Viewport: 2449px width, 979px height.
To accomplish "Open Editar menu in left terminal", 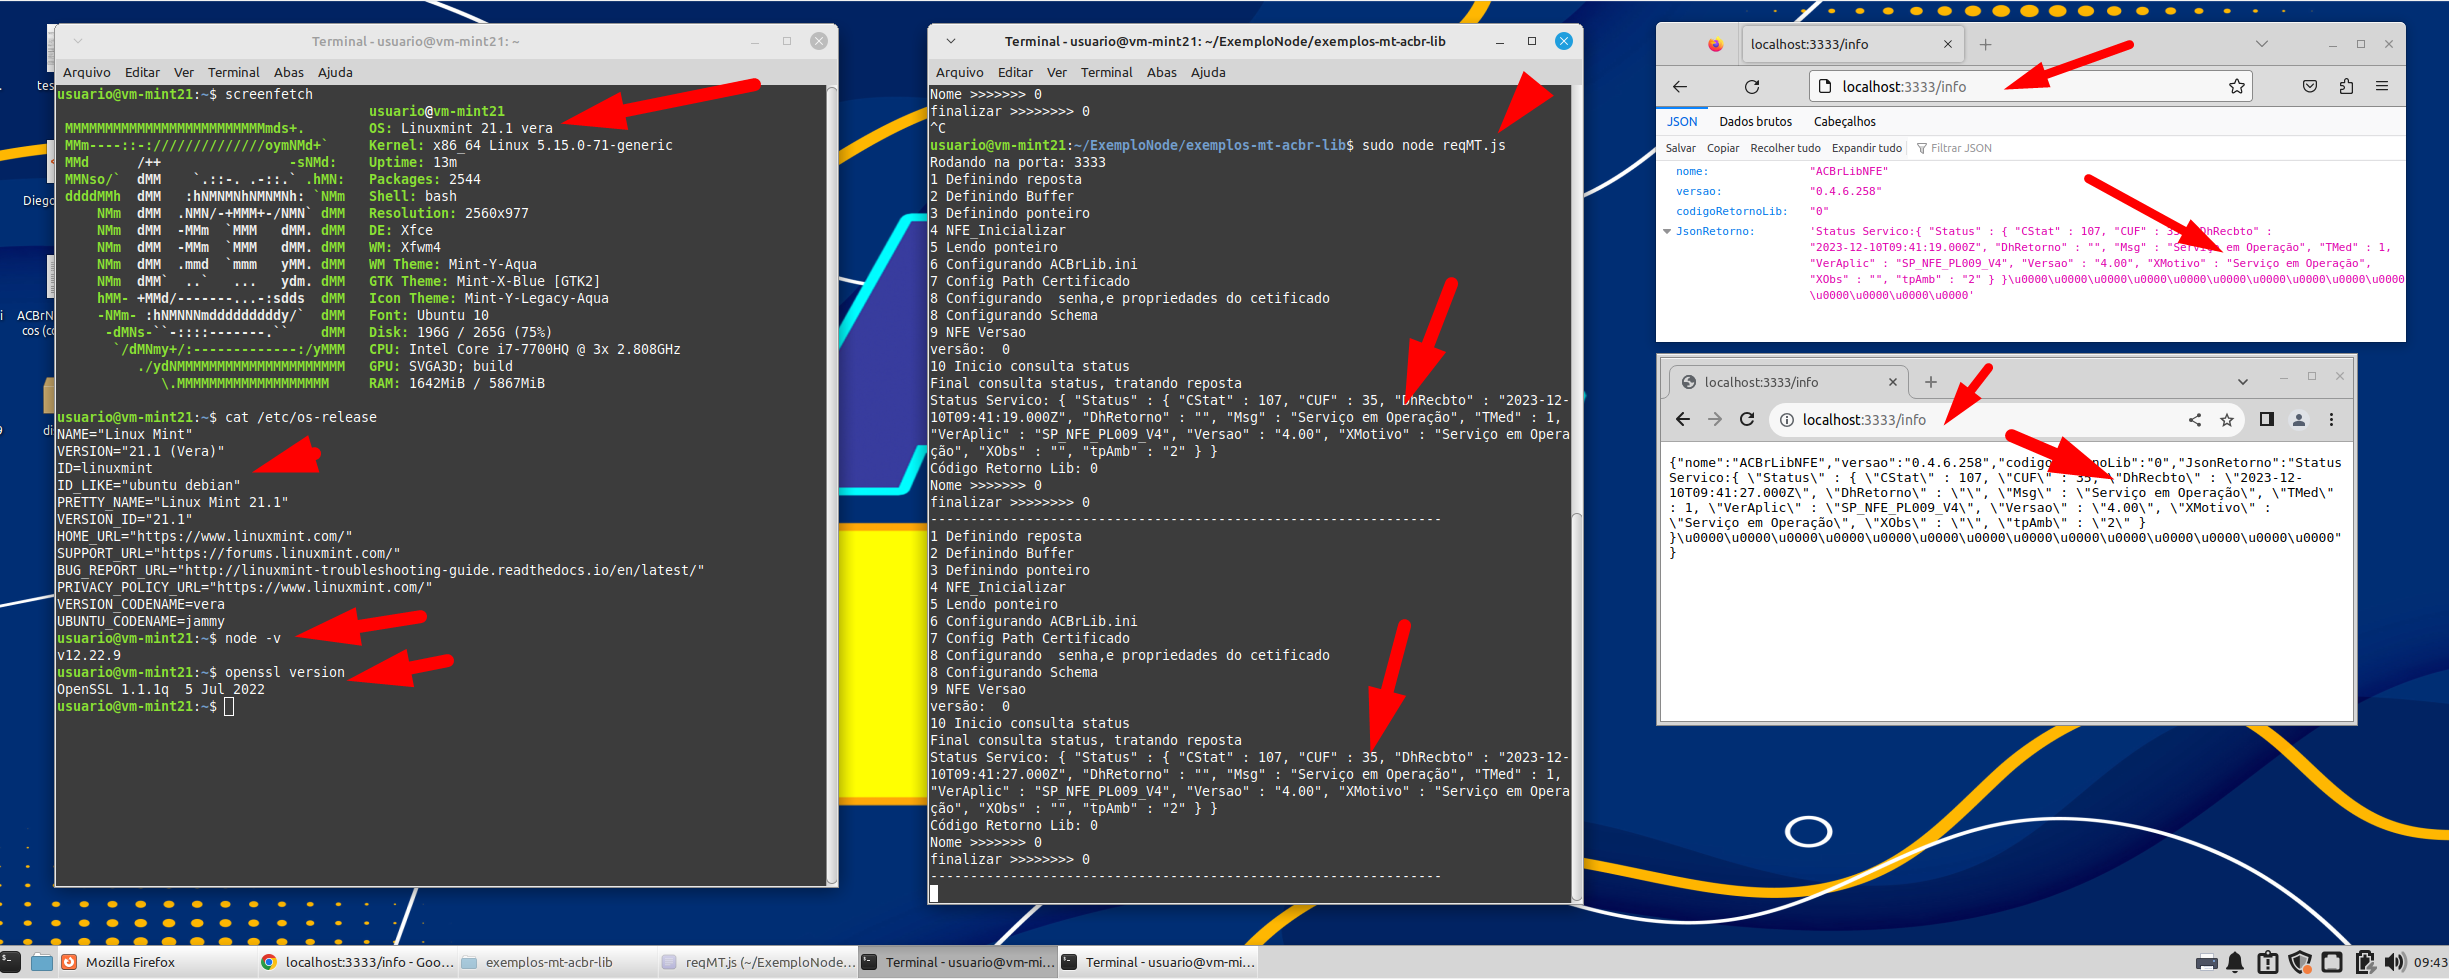I will pyautogui.click(x=142, y=72).
